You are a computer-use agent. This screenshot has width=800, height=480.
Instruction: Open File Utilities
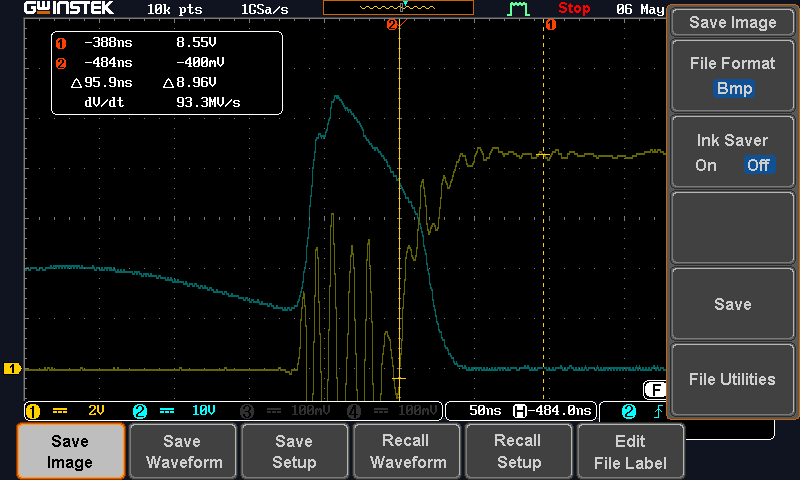[733, 379]
